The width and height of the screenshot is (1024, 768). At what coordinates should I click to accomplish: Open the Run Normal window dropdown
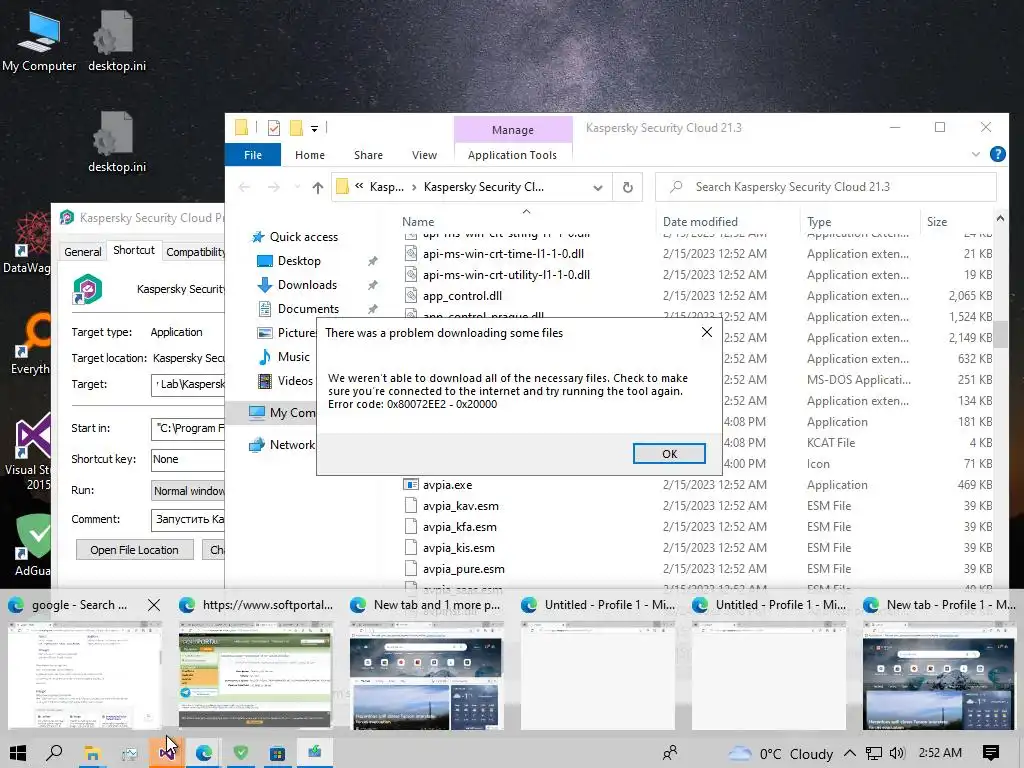[188, 490]
